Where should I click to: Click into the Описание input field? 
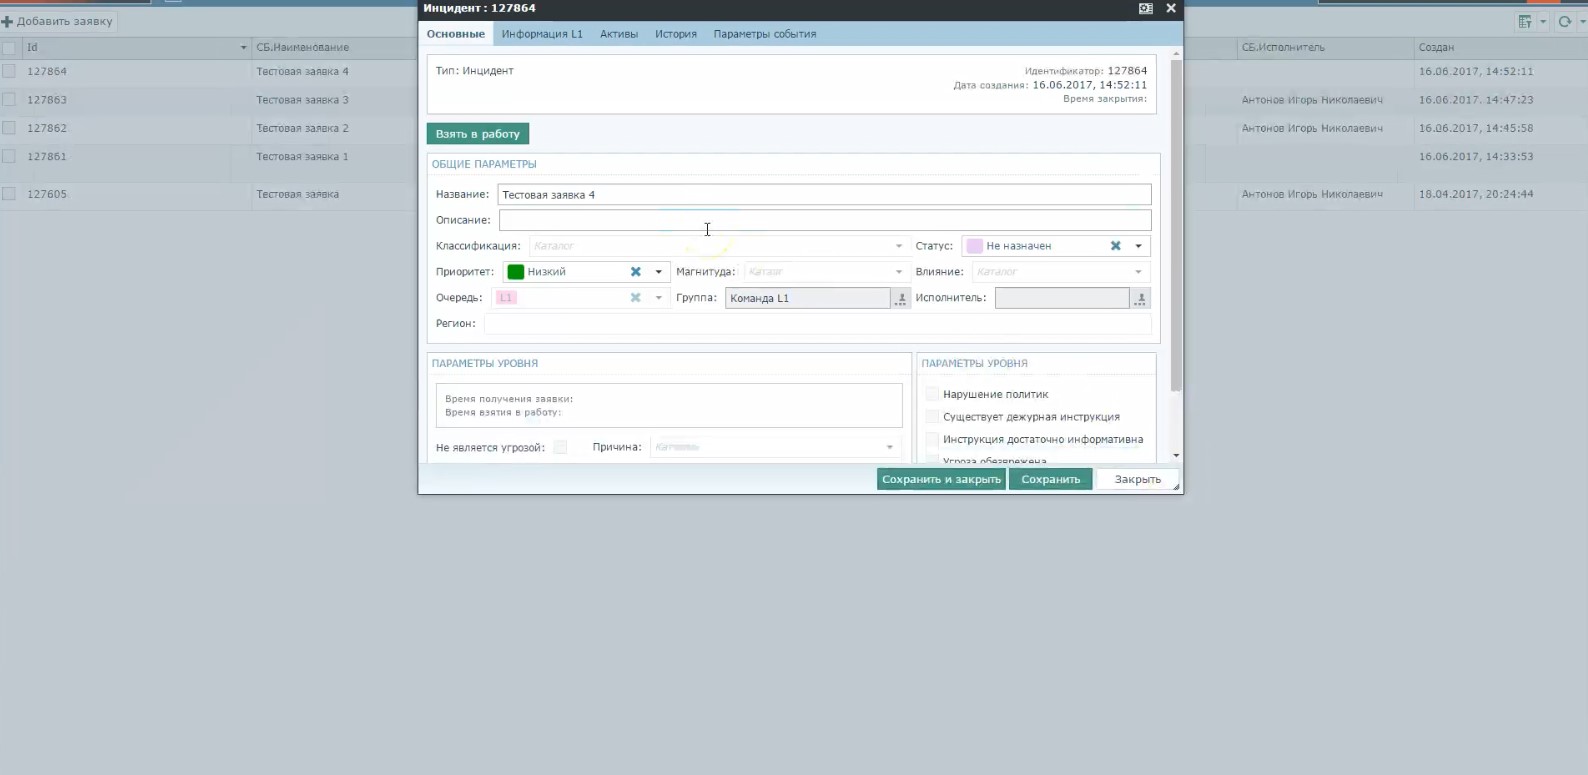(825, 220)
